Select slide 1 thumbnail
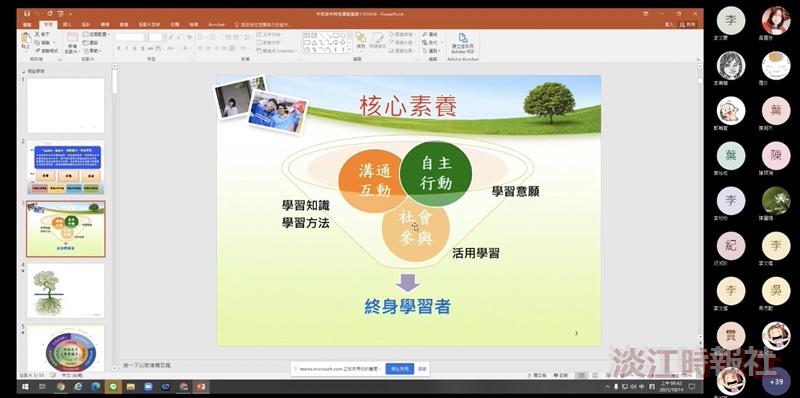The width and height of the screenshot is (800, 398). pos(65,106)
